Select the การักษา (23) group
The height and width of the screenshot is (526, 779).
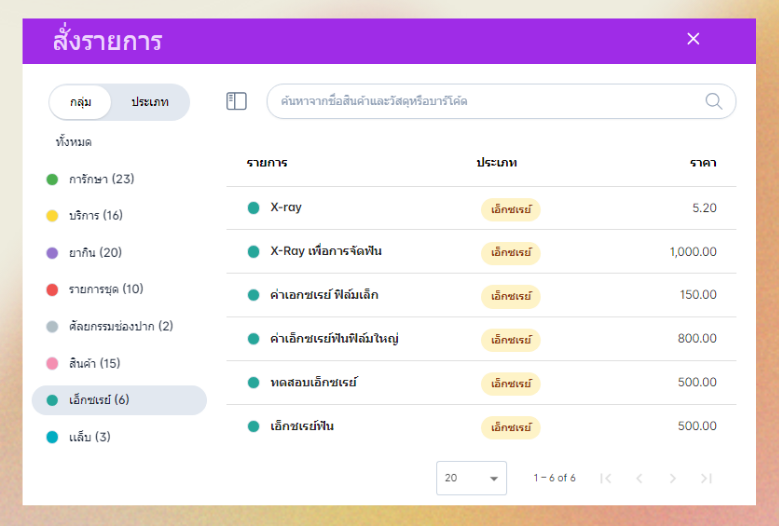click(119, 179)
